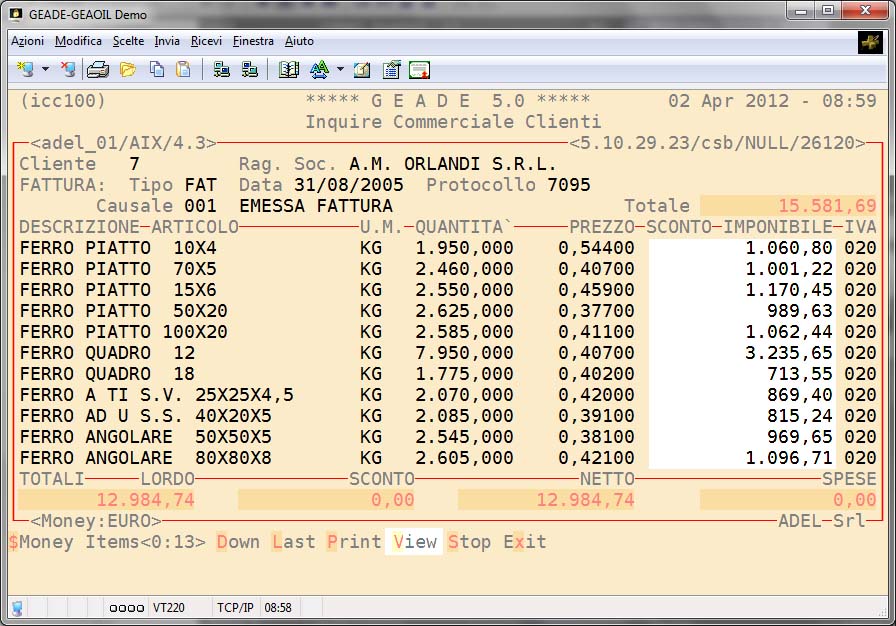Click the properties checklist toolbar icon

tap(391, 69)
